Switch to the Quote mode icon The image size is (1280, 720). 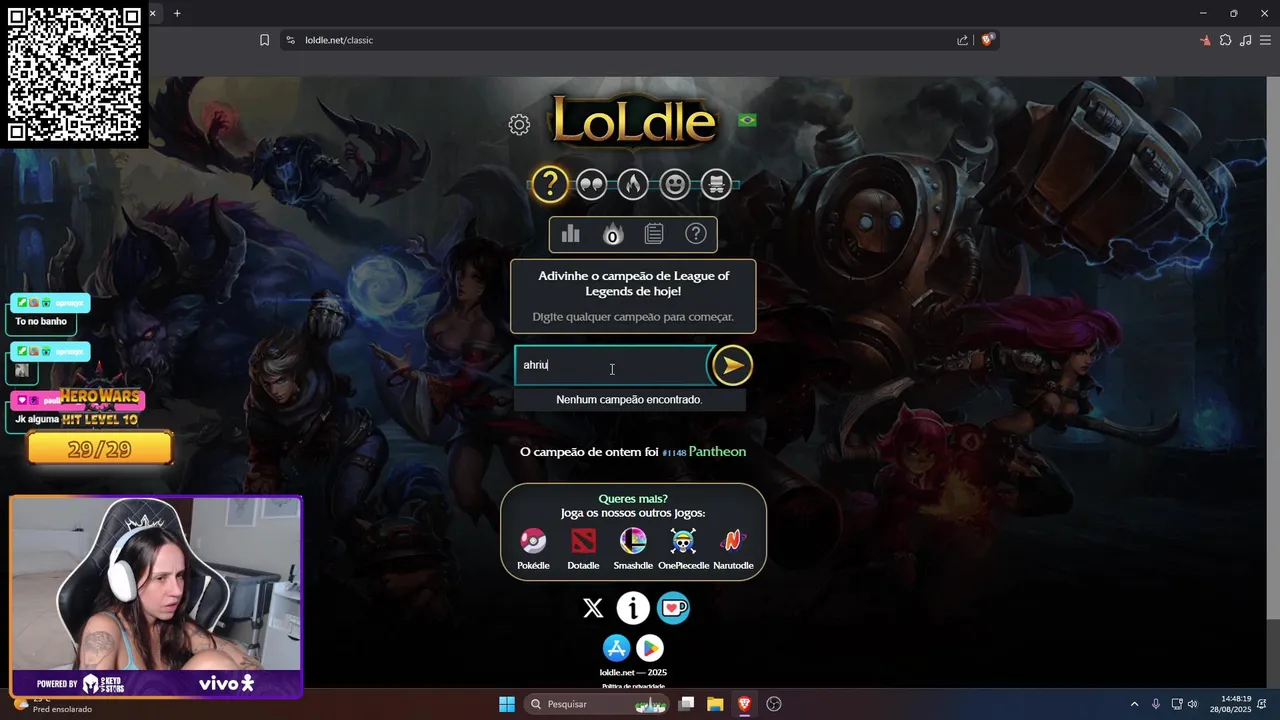pyautogui.click(x=591, y=184)
